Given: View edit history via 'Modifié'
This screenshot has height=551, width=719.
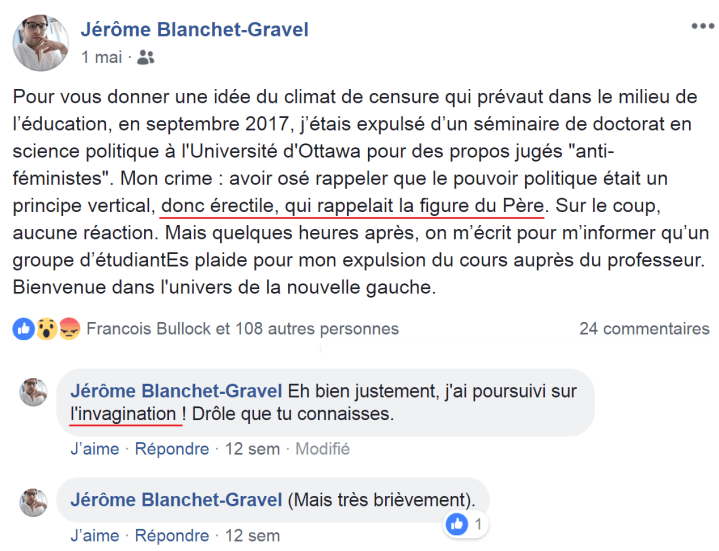Looking at the screenshot, I should [x=322, y=449].
